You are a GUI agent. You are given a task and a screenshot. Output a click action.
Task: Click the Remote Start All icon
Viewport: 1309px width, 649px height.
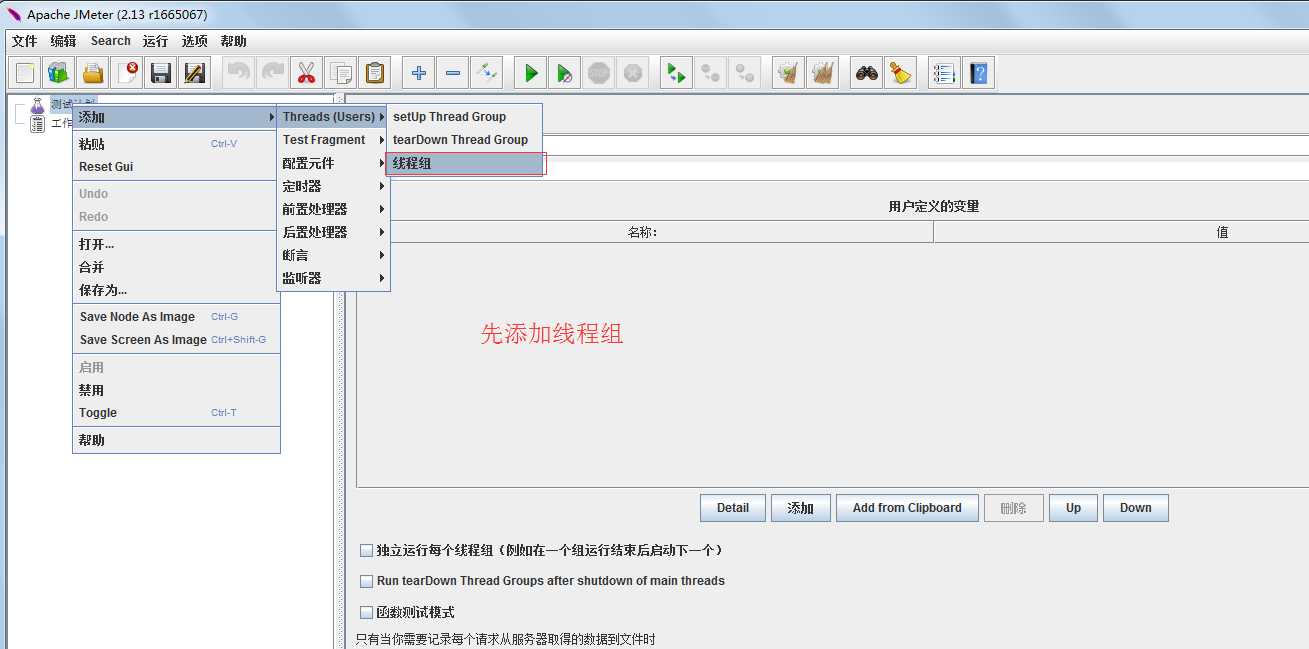(677, 73)
